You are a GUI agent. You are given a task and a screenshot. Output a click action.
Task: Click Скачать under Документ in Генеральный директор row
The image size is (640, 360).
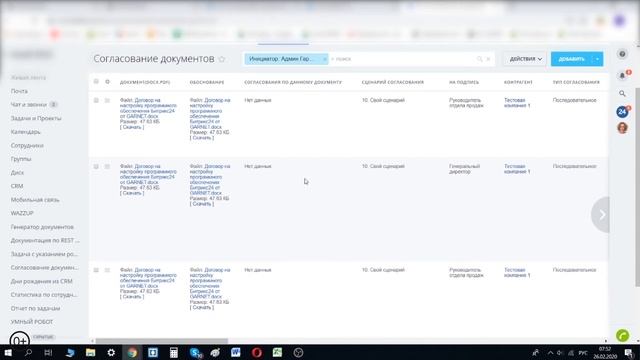132,193
